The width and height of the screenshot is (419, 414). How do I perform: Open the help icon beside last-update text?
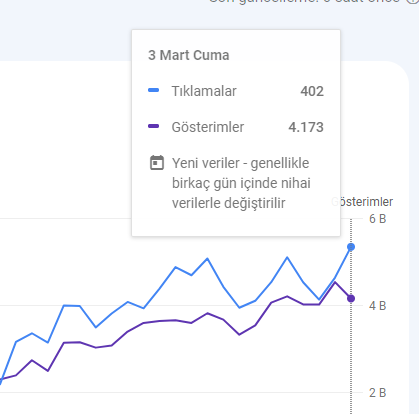pyautogui.click(x=413, y=1)
